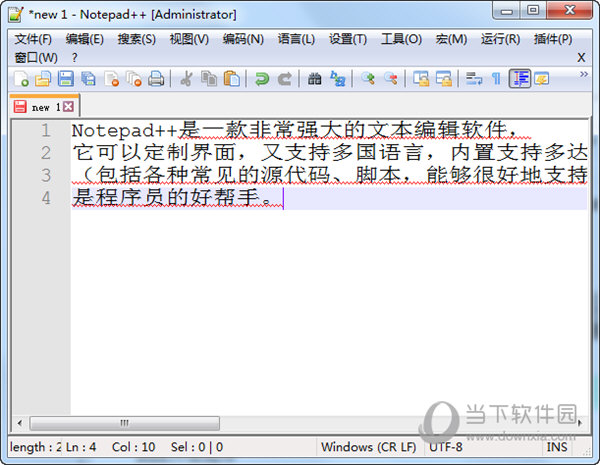Click text line starting with 它可以定制界面
600x465 pixels.
(330, 153)
